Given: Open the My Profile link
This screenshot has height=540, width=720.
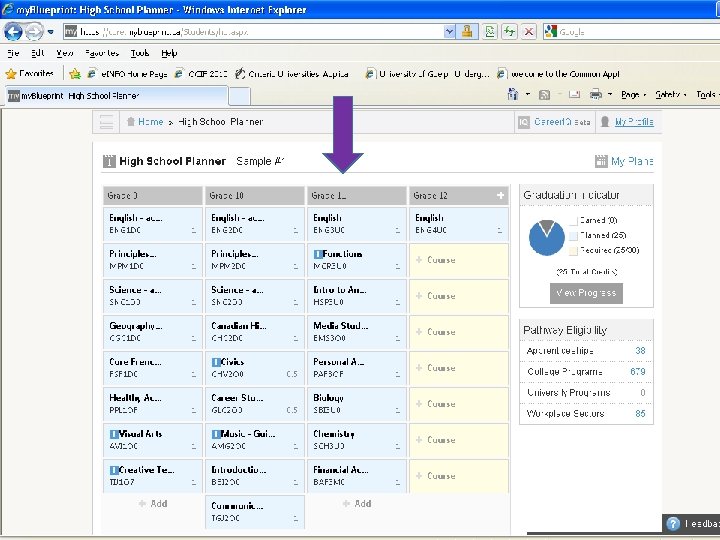Looking at the screenshot, I should 634,122.
